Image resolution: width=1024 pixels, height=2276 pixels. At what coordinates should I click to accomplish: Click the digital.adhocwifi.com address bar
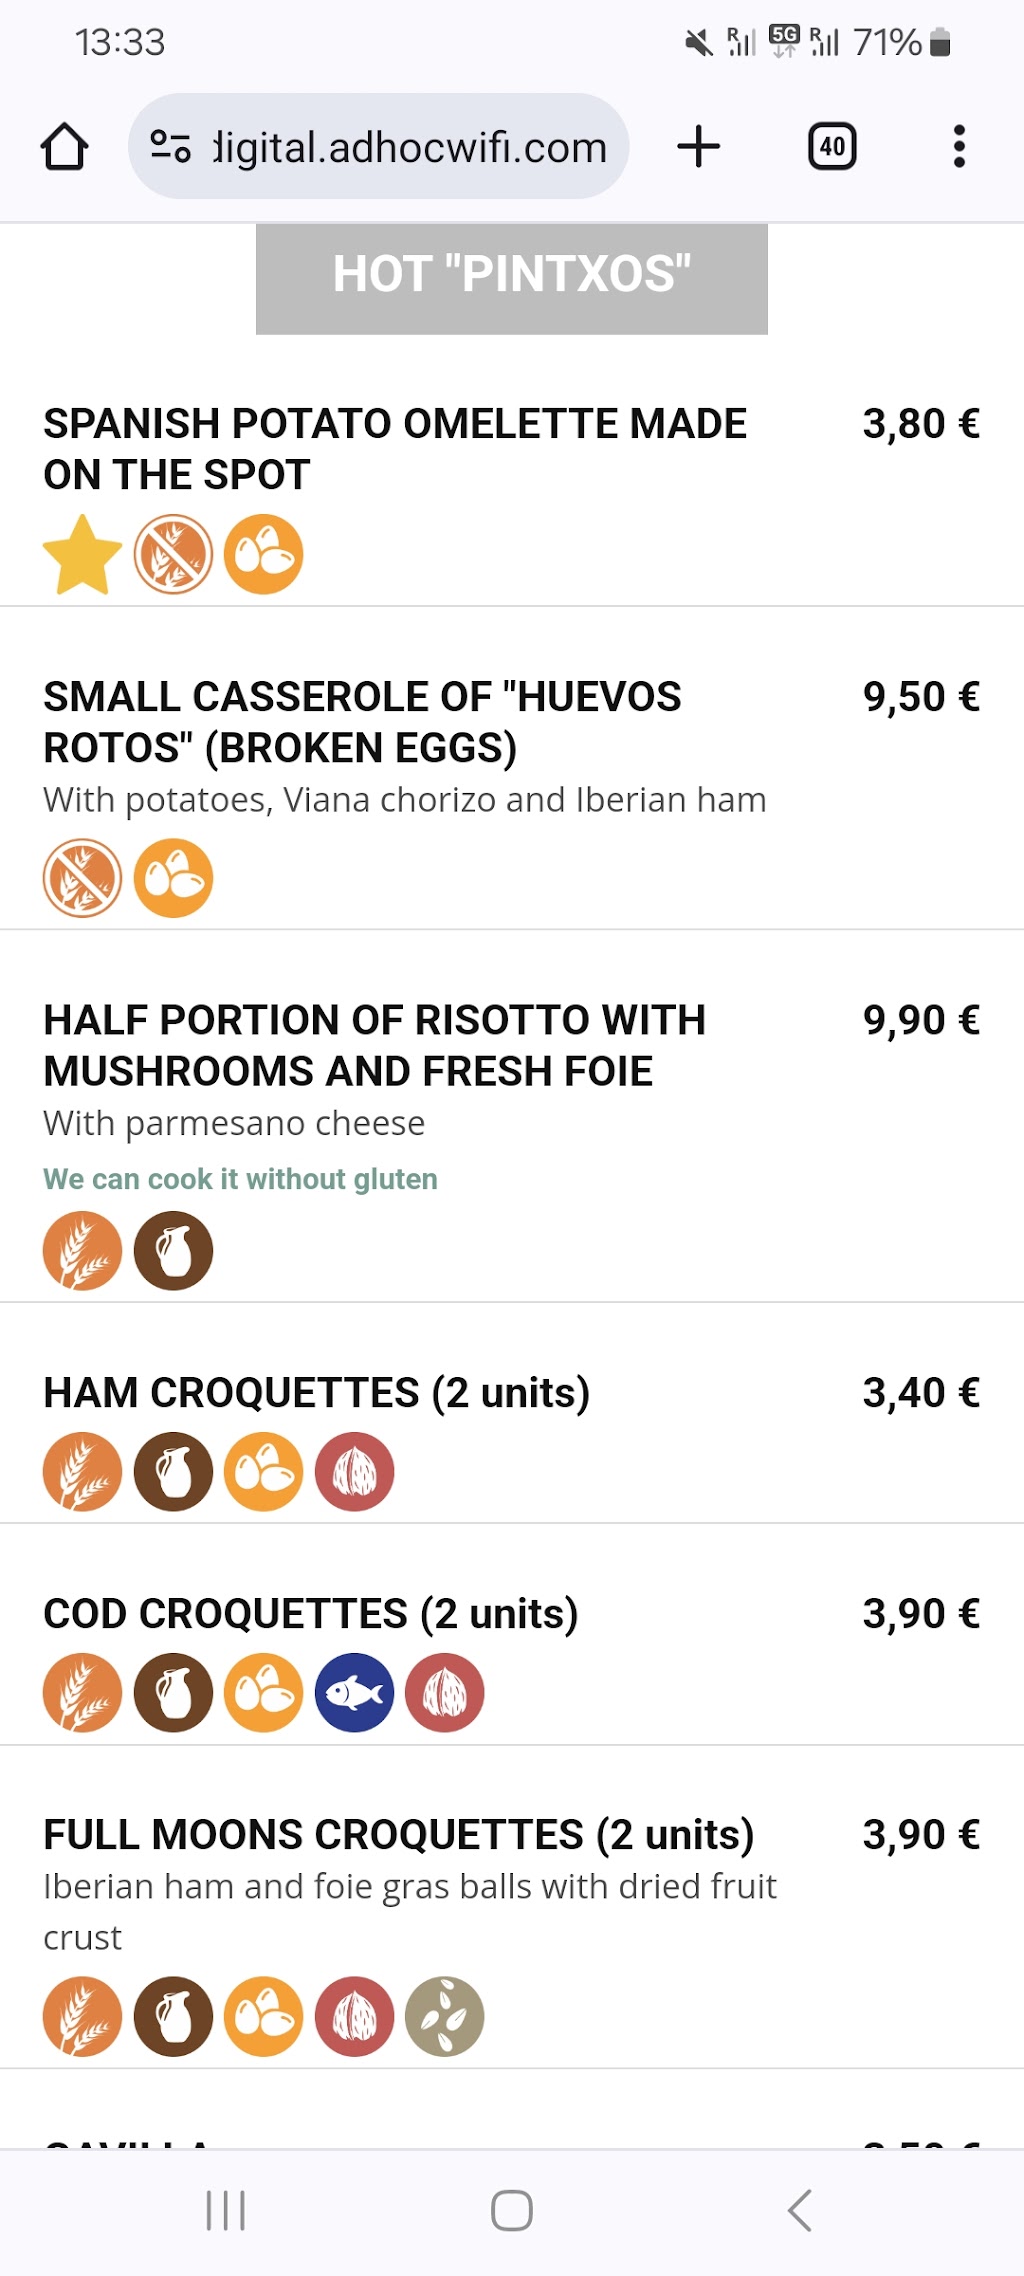[x=378, y=147]
